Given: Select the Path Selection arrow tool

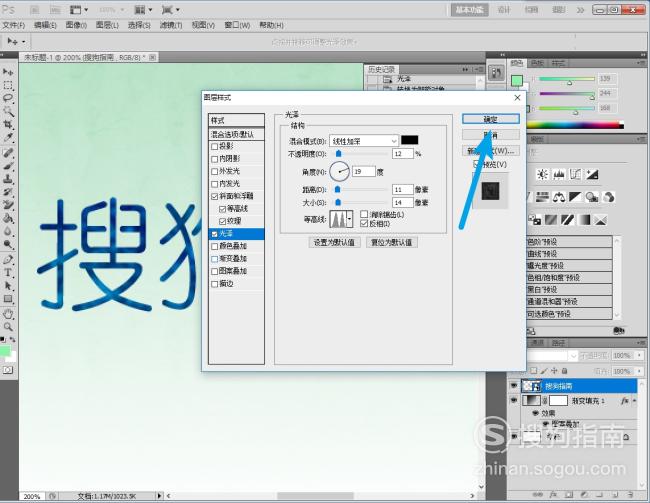Looking at the screenshot, I should click(x=8, y=286).
